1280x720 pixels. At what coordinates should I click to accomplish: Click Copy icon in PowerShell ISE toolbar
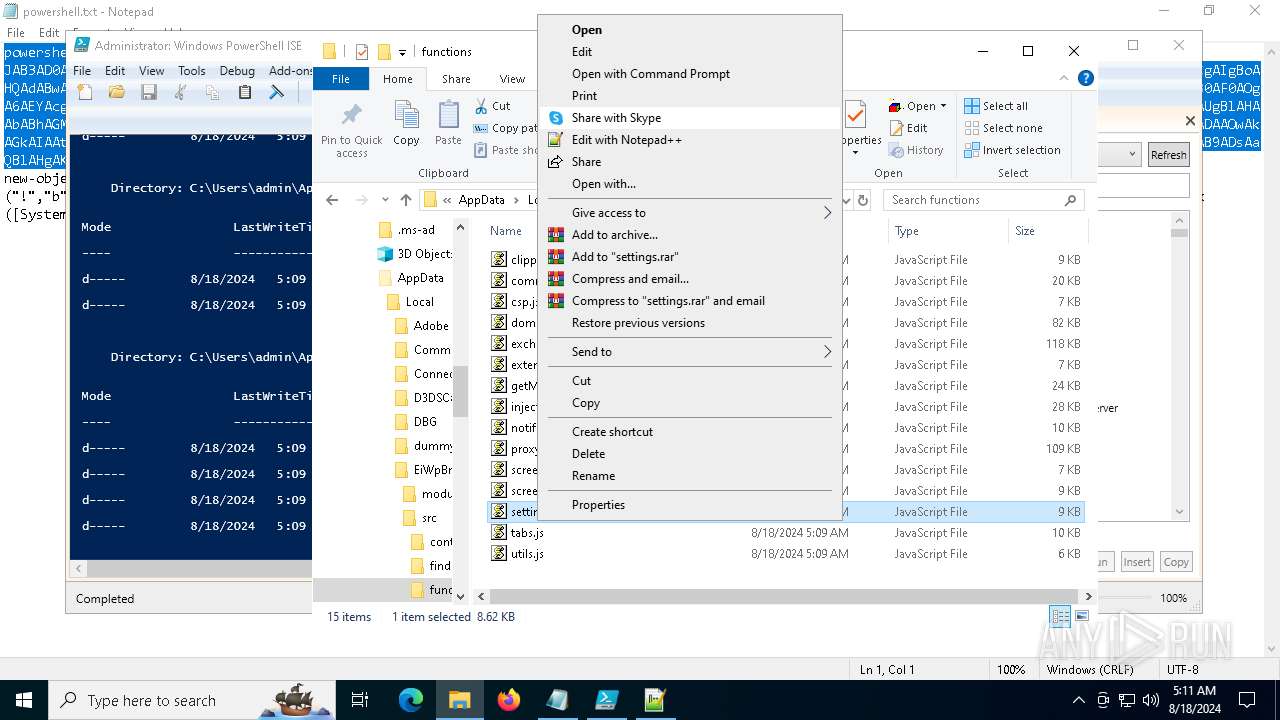[213, 92]
